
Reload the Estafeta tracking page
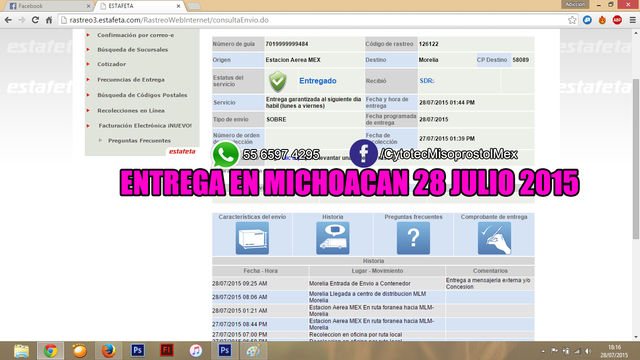36,20
